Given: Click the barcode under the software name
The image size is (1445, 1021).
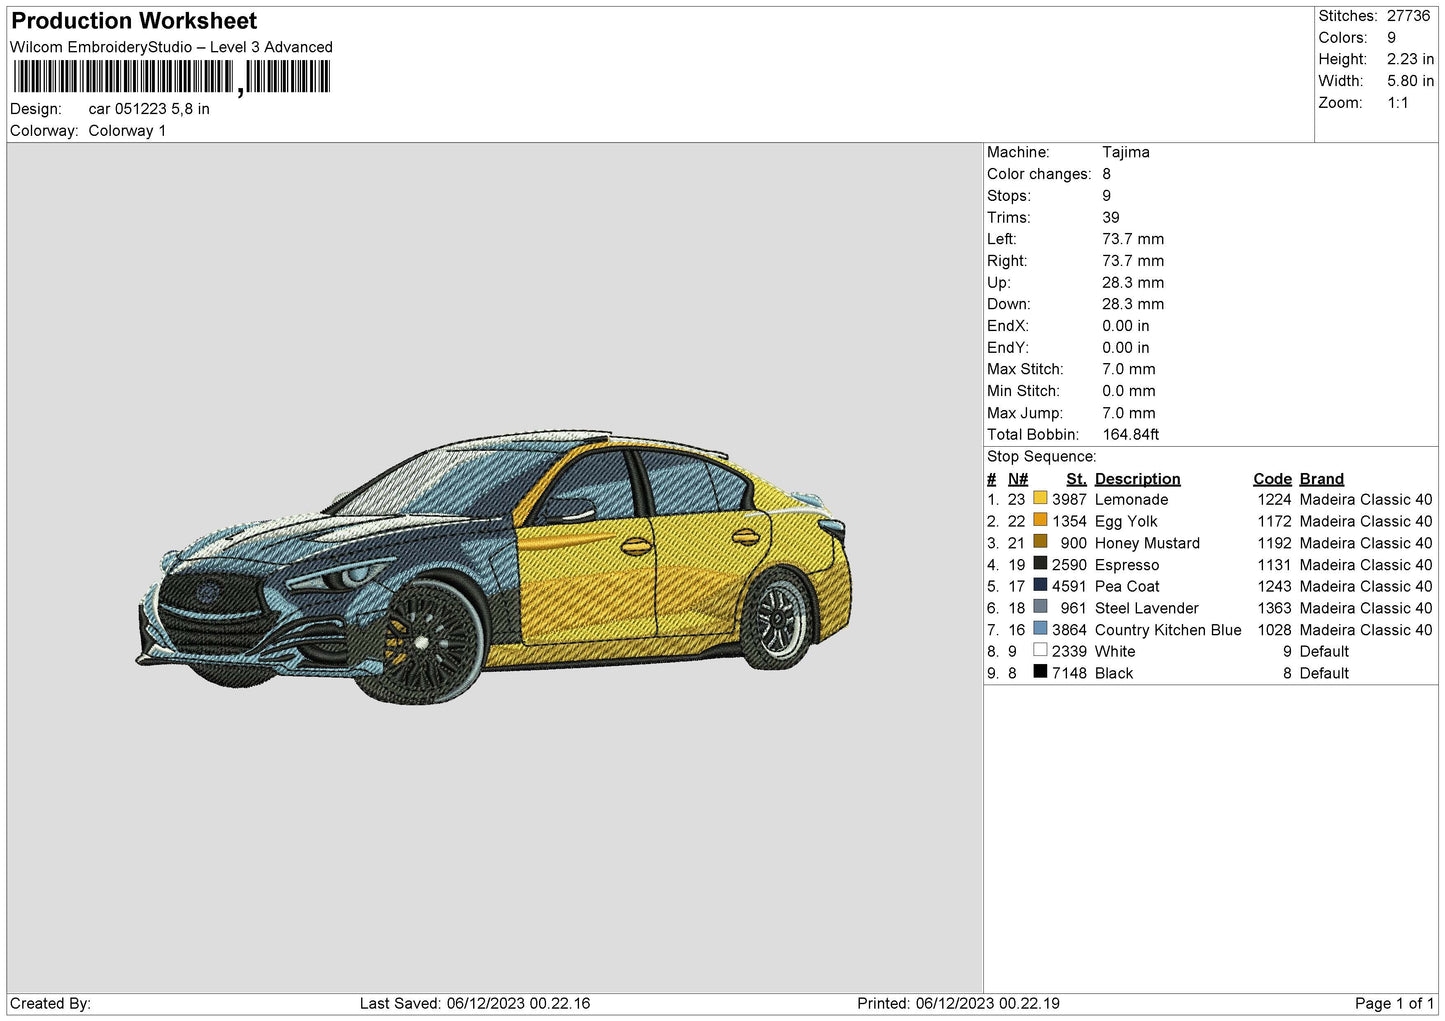Looking at the screenshot, I should [171, 77].
